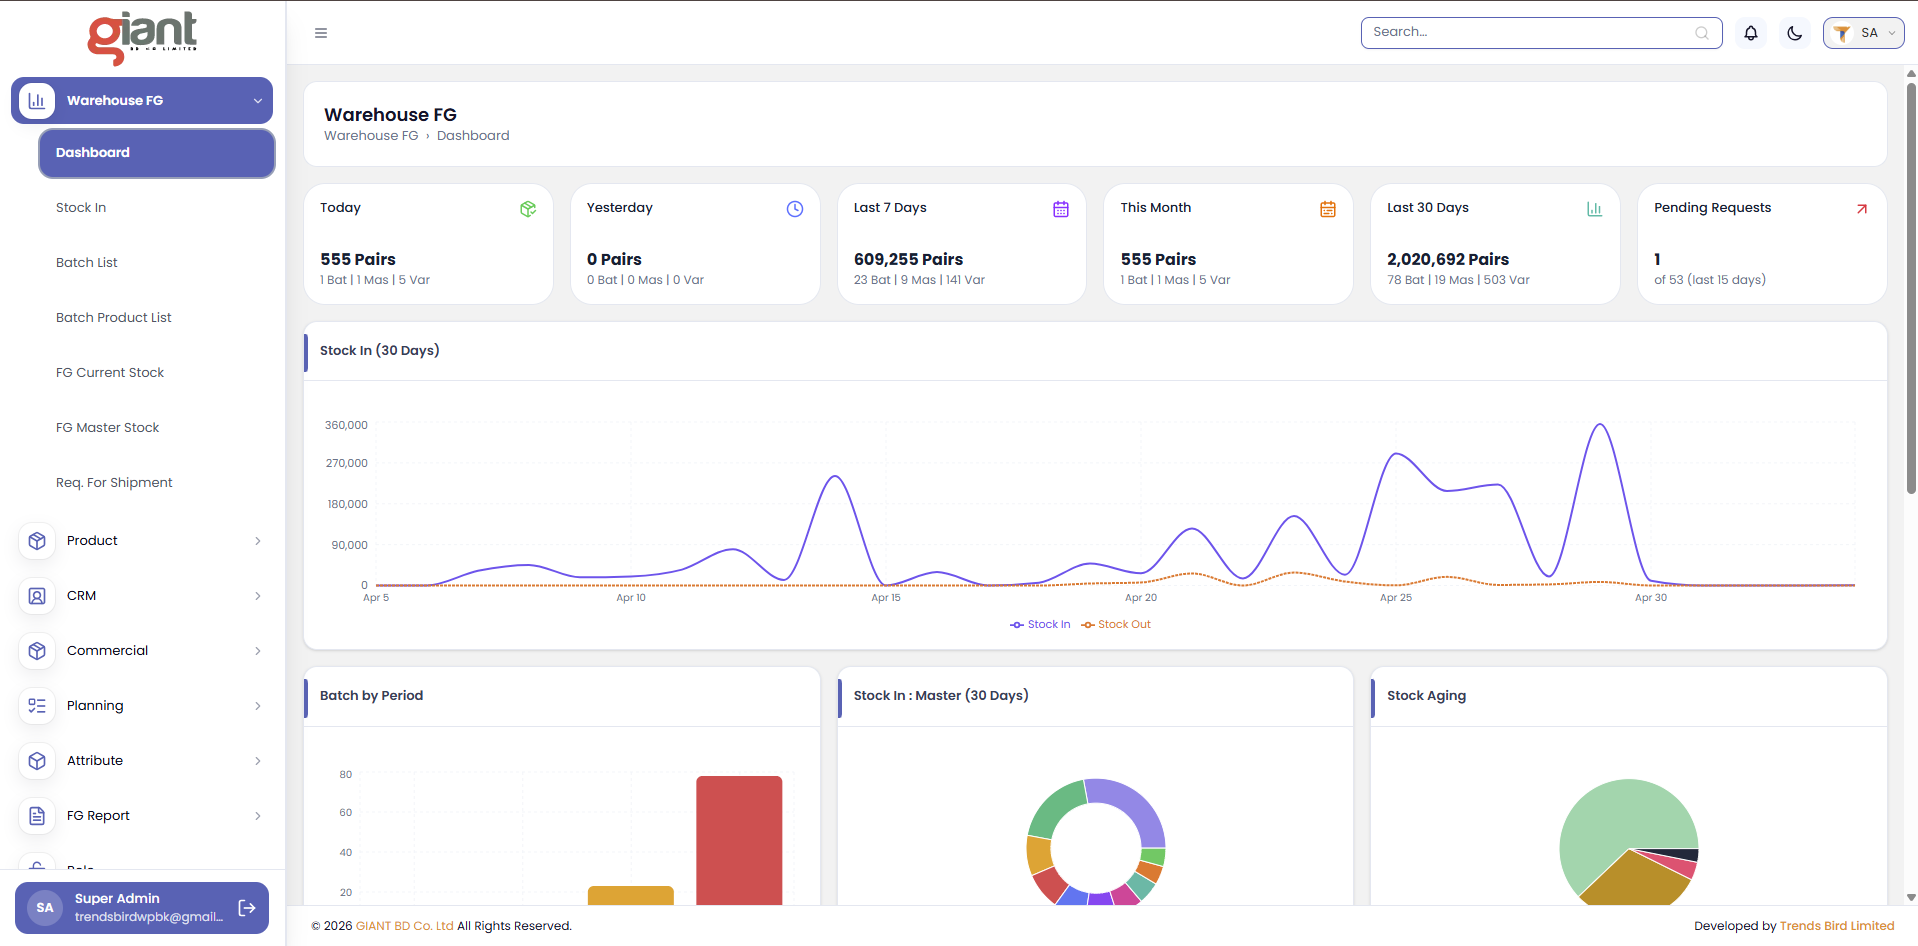Click the bar chart icon on Last 30 Days card
This screenshot has width=1918, height=946.
click(x=1594, y=209)
